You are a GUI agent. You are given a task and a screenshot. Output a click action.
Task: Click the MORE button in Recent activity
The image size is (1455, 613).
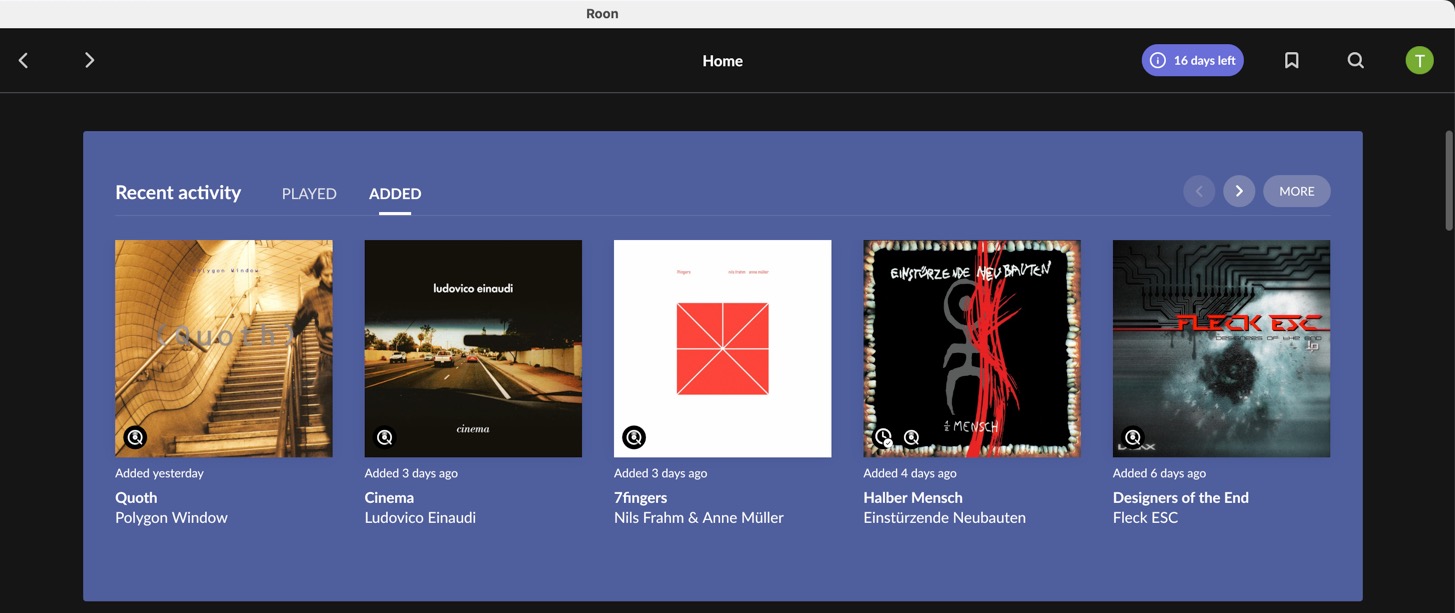[x=1297, y=191]
